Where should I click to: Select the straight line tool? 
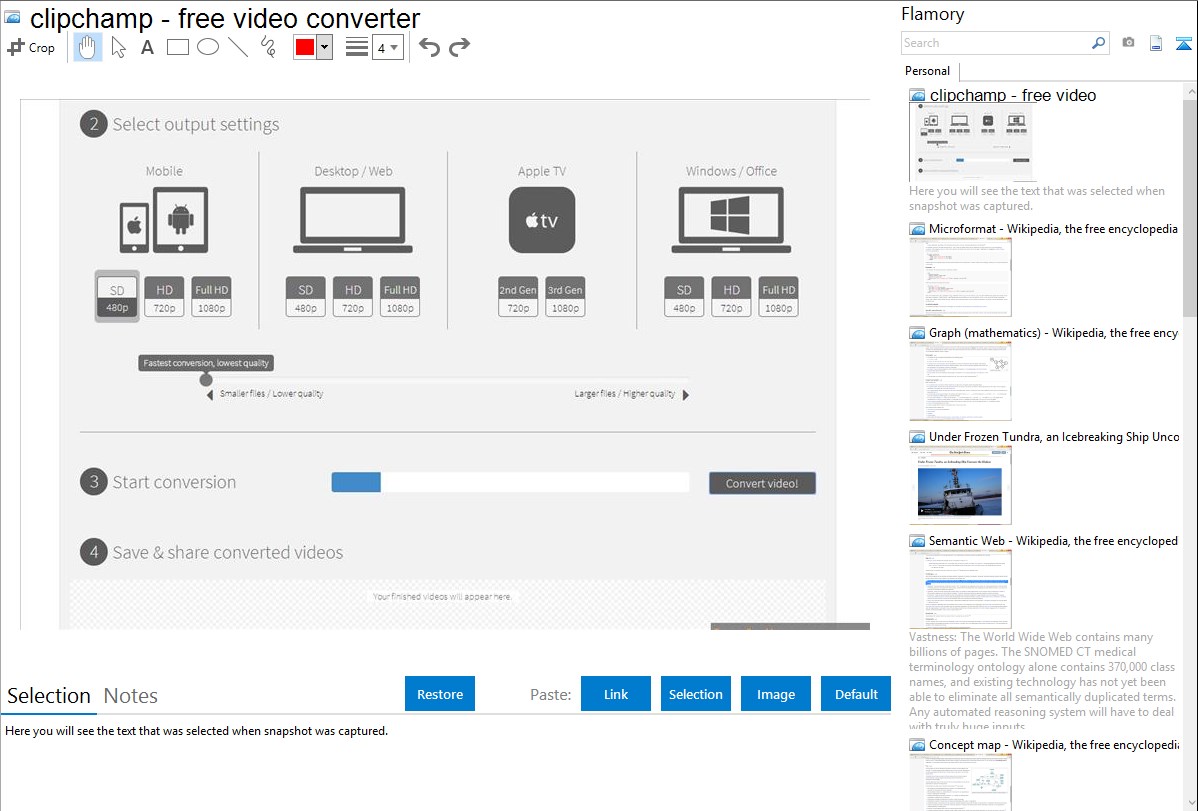pos(238,47)
